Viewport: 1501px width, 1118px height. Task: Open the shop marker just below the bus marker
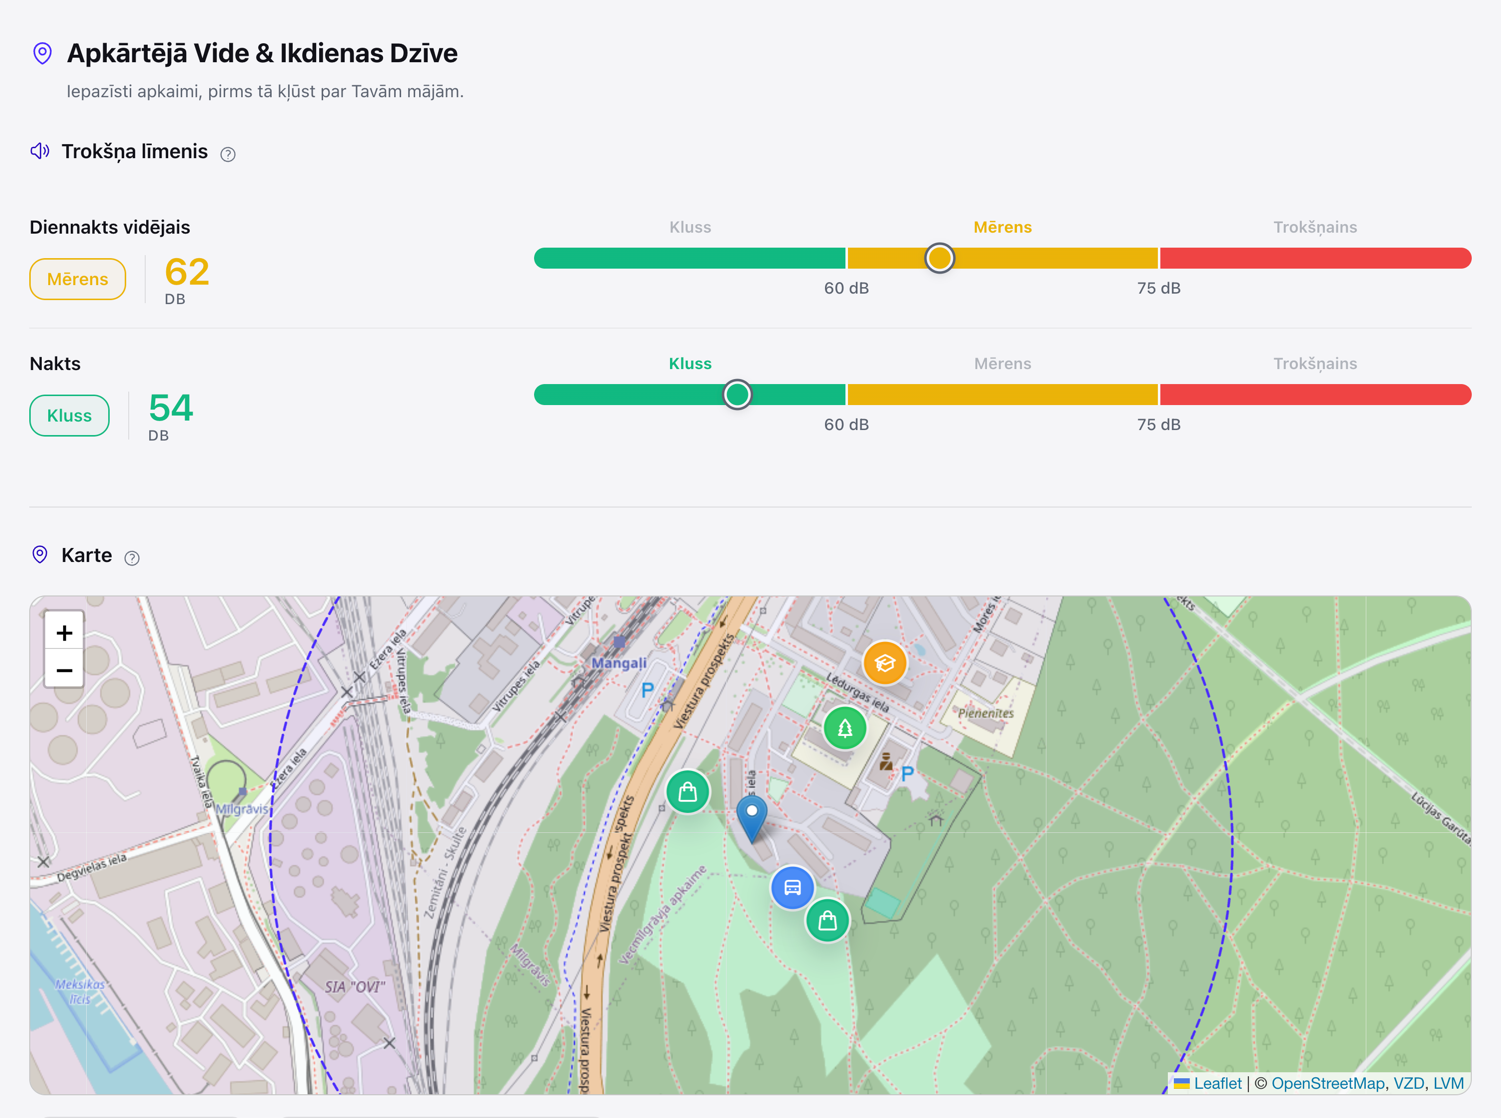click(827, 920)
